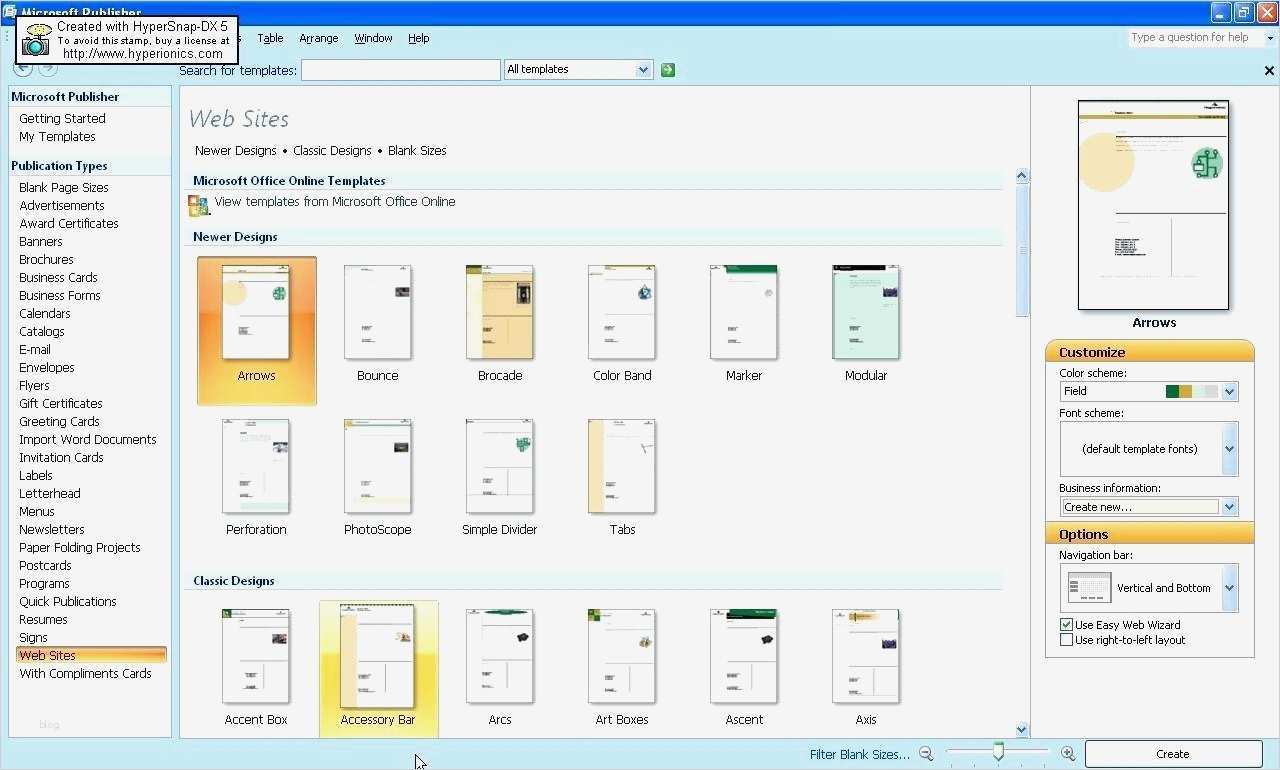Open Getting Started in the sidebar

pos(62,119)
